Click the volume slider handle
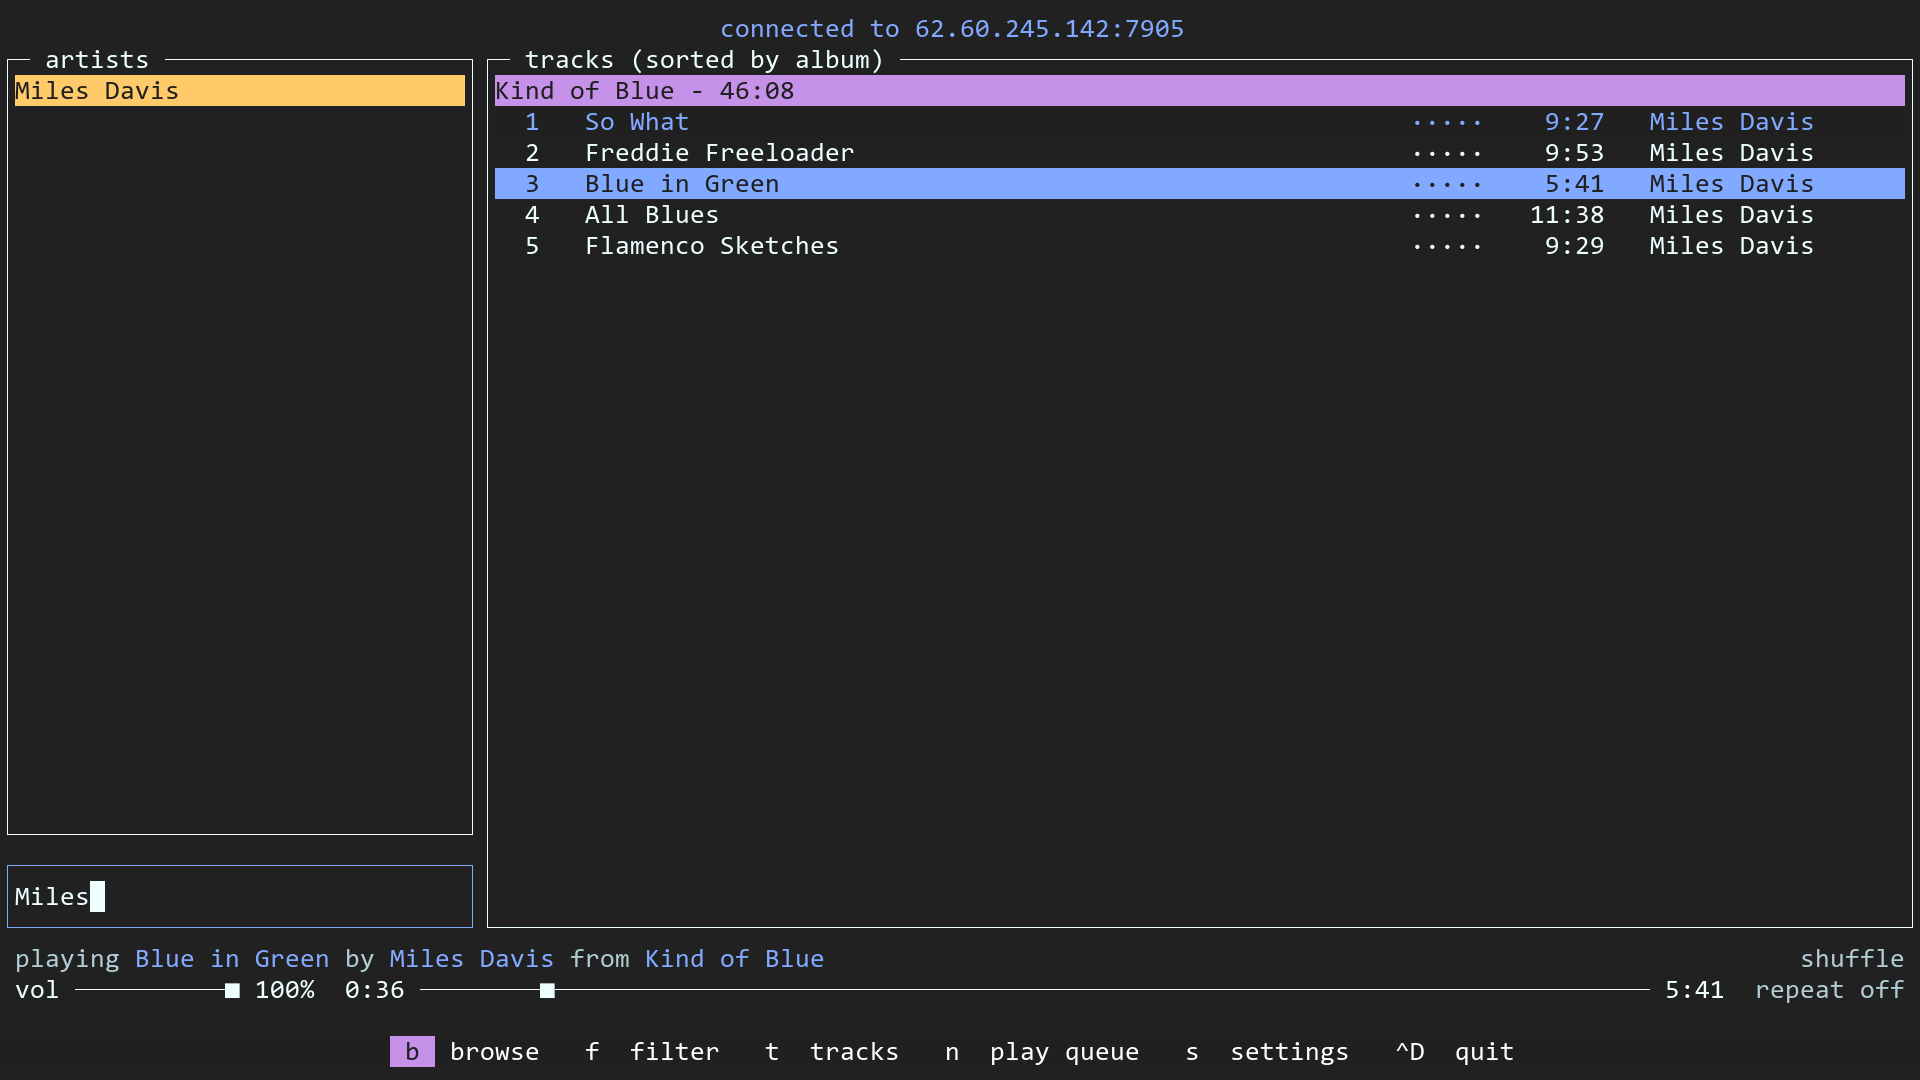Viewport: 1920px width, 1080px height. pos(232,990)
